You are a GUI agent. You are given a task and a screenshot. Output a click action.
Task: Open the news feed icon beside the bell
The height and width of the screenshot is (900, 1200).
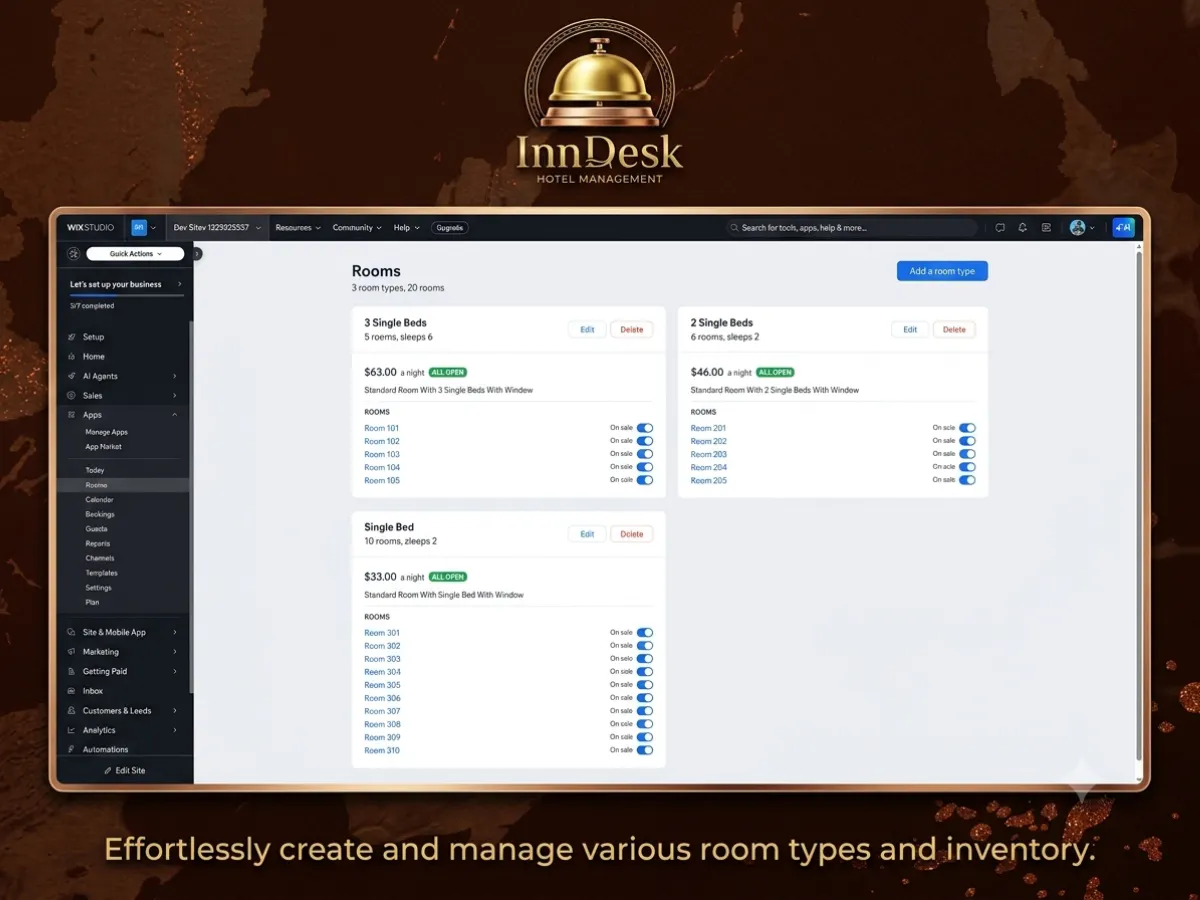1046,228
